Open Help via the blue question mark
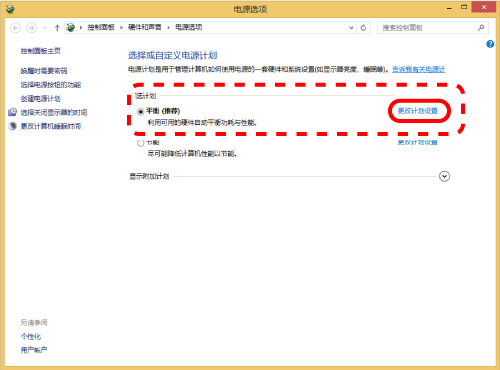The width and height of the screenshot is (500, 370). pyautogui.click(x=490, y=44)
